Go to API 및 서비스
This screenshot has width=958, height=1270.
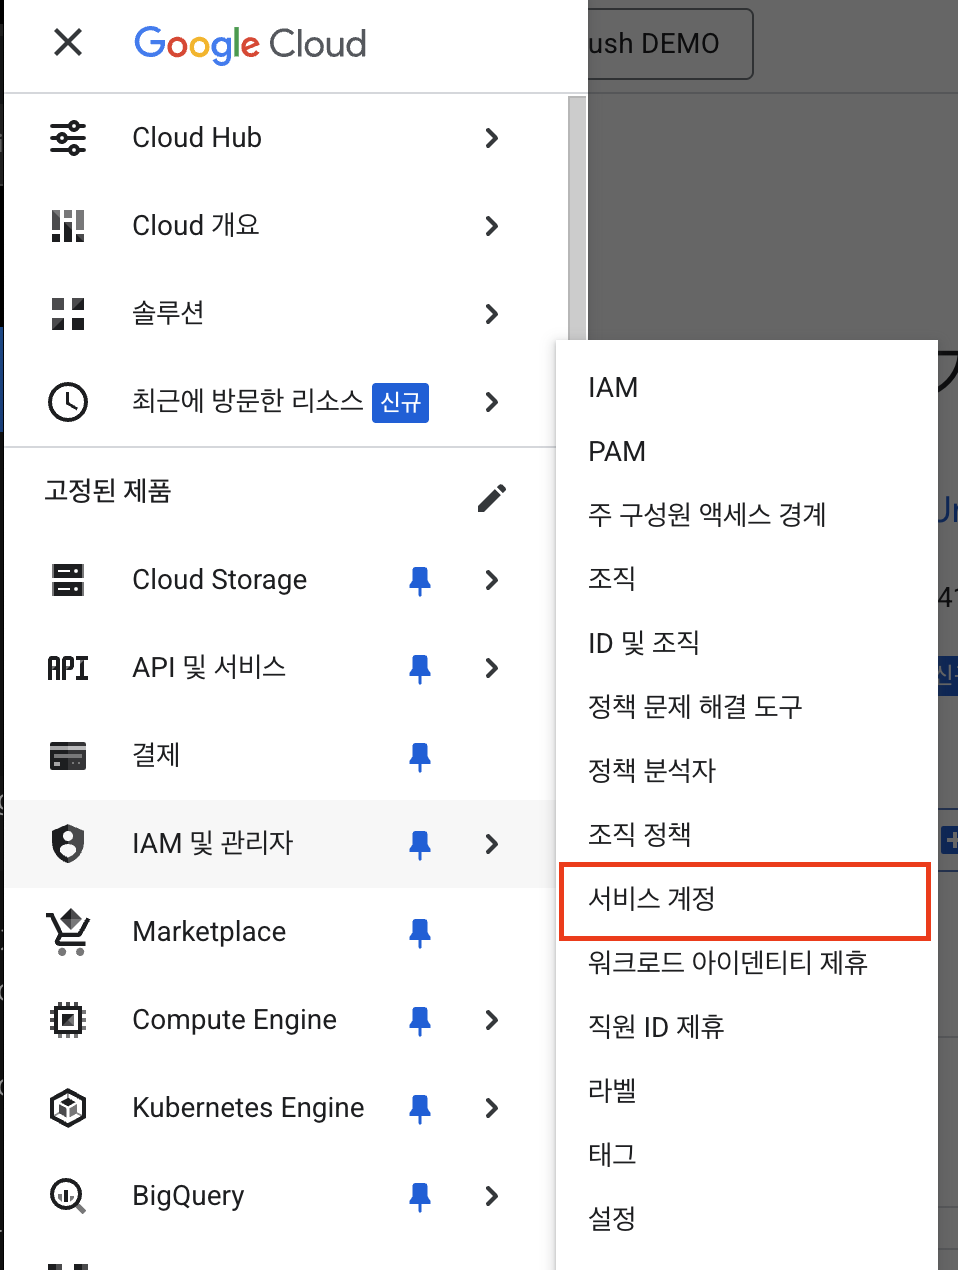(209, 668)
